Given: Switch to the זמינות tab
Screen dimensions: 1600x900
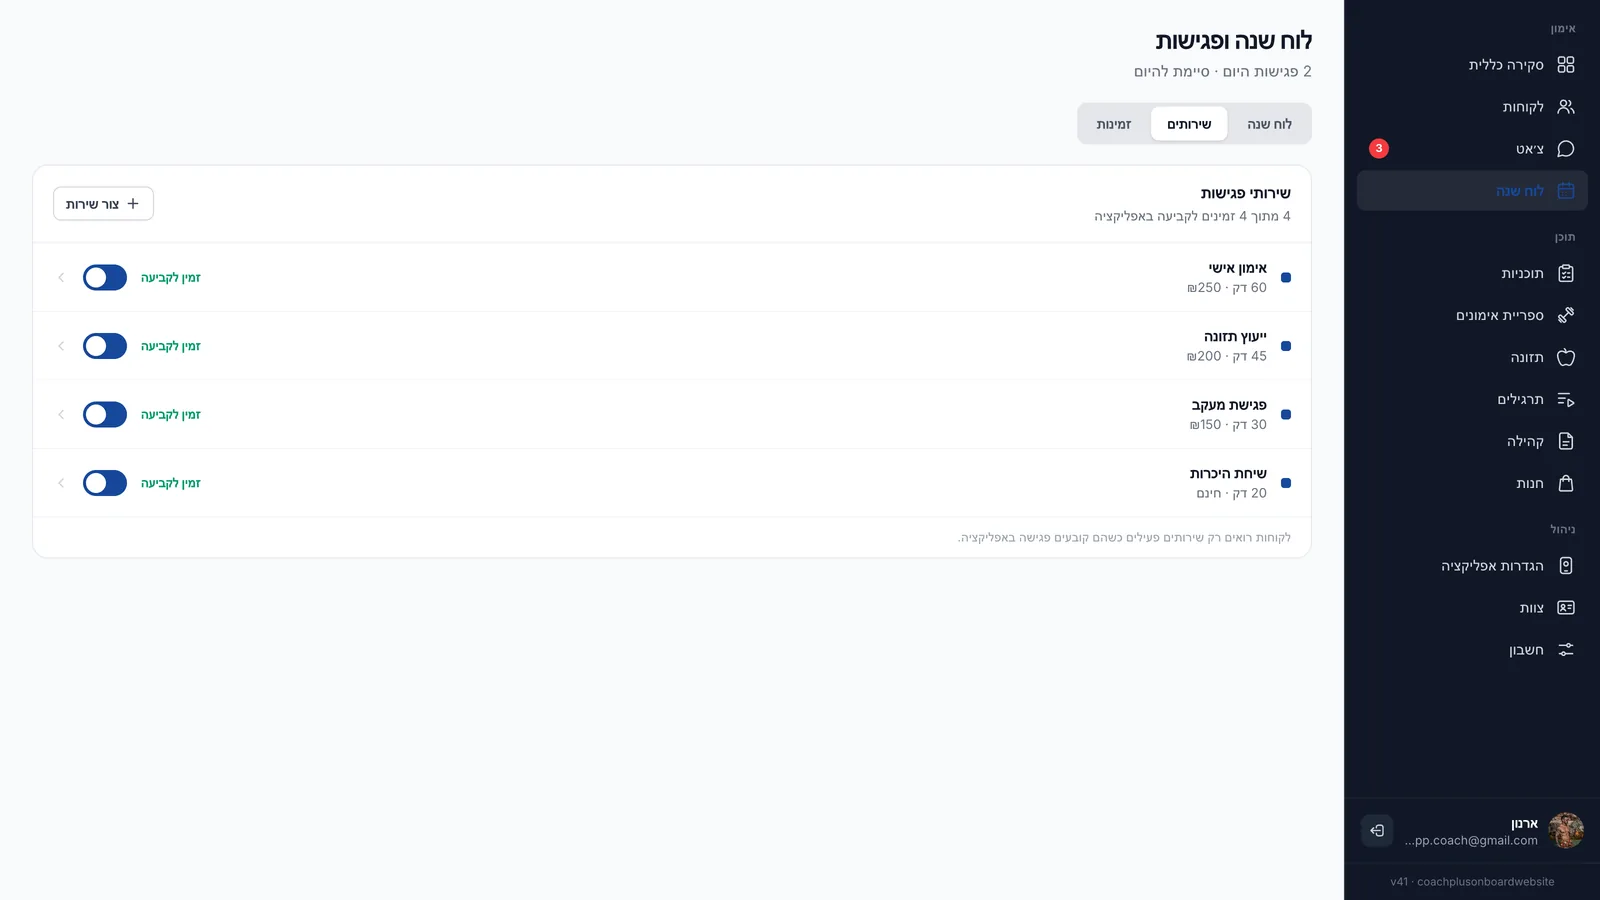Looking at the screenshot, I should 1114,124.
